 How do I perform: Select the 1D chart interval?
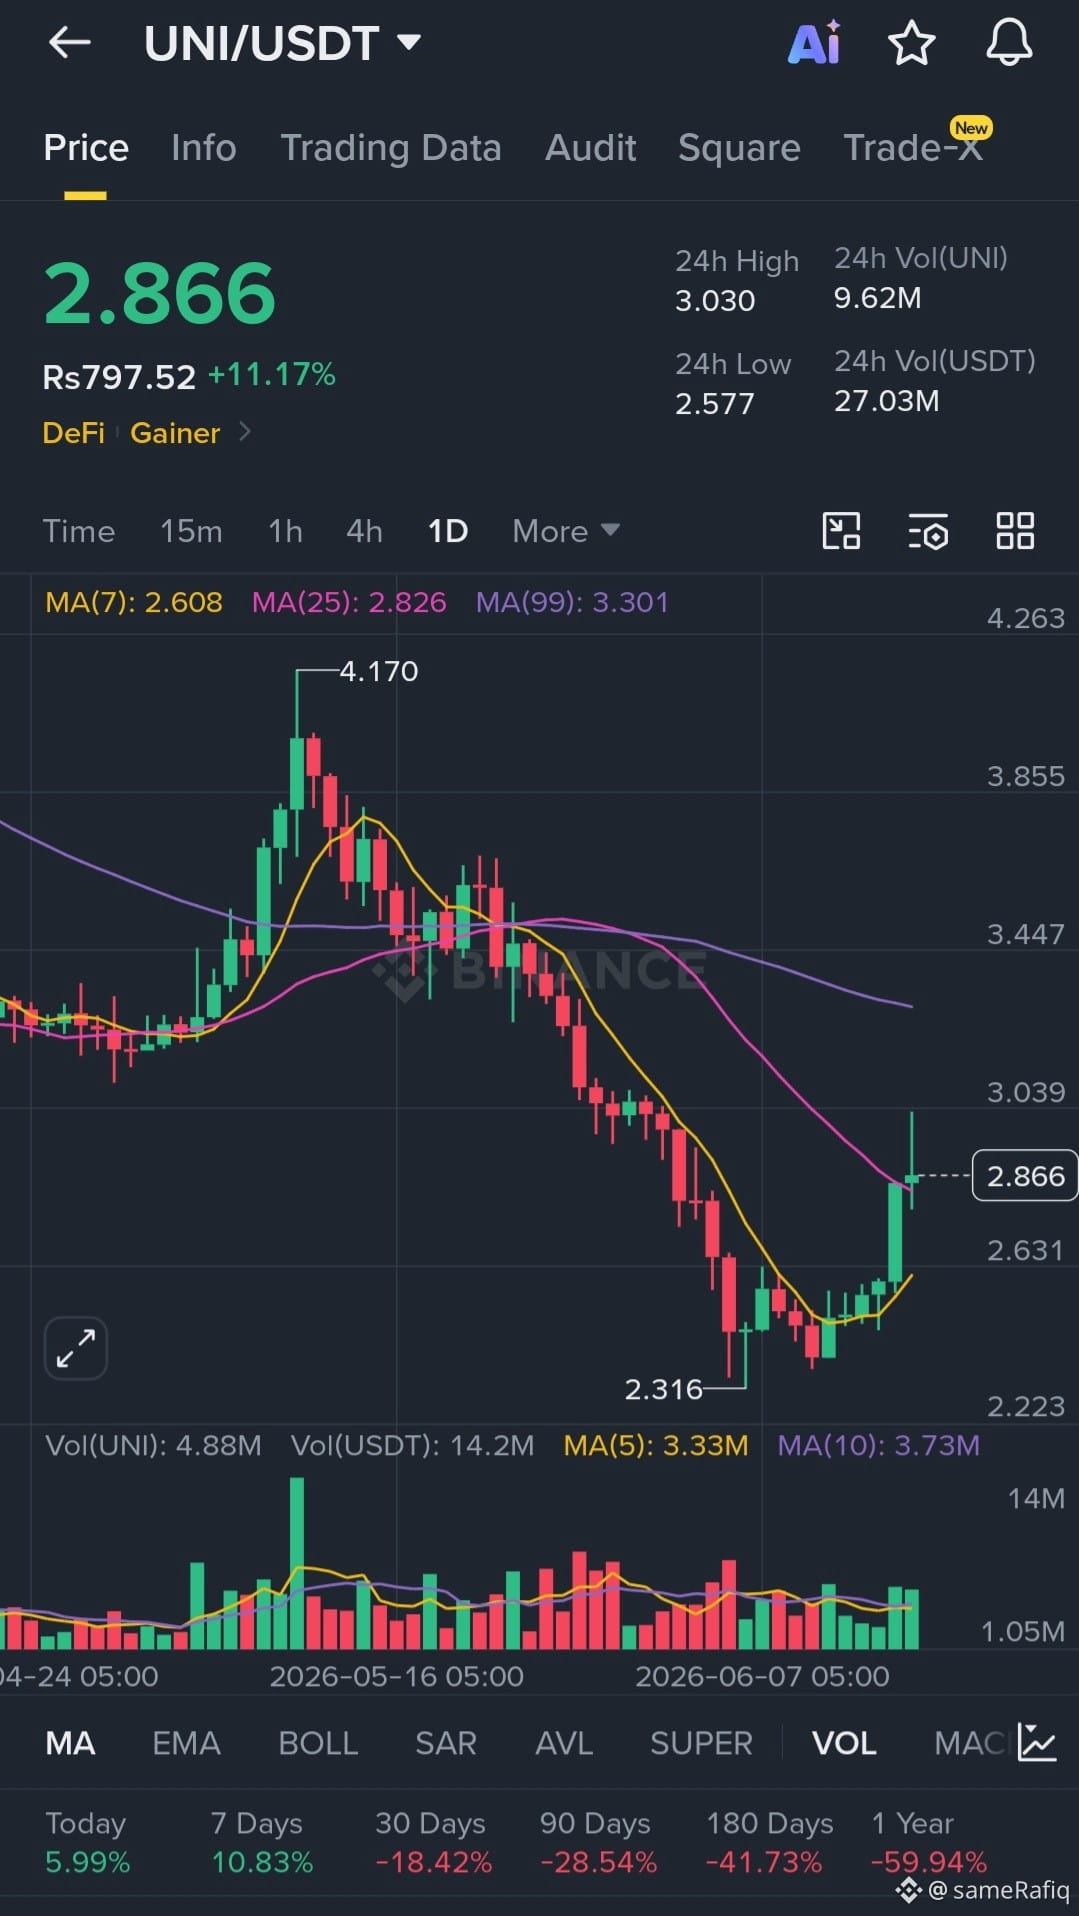448,531
